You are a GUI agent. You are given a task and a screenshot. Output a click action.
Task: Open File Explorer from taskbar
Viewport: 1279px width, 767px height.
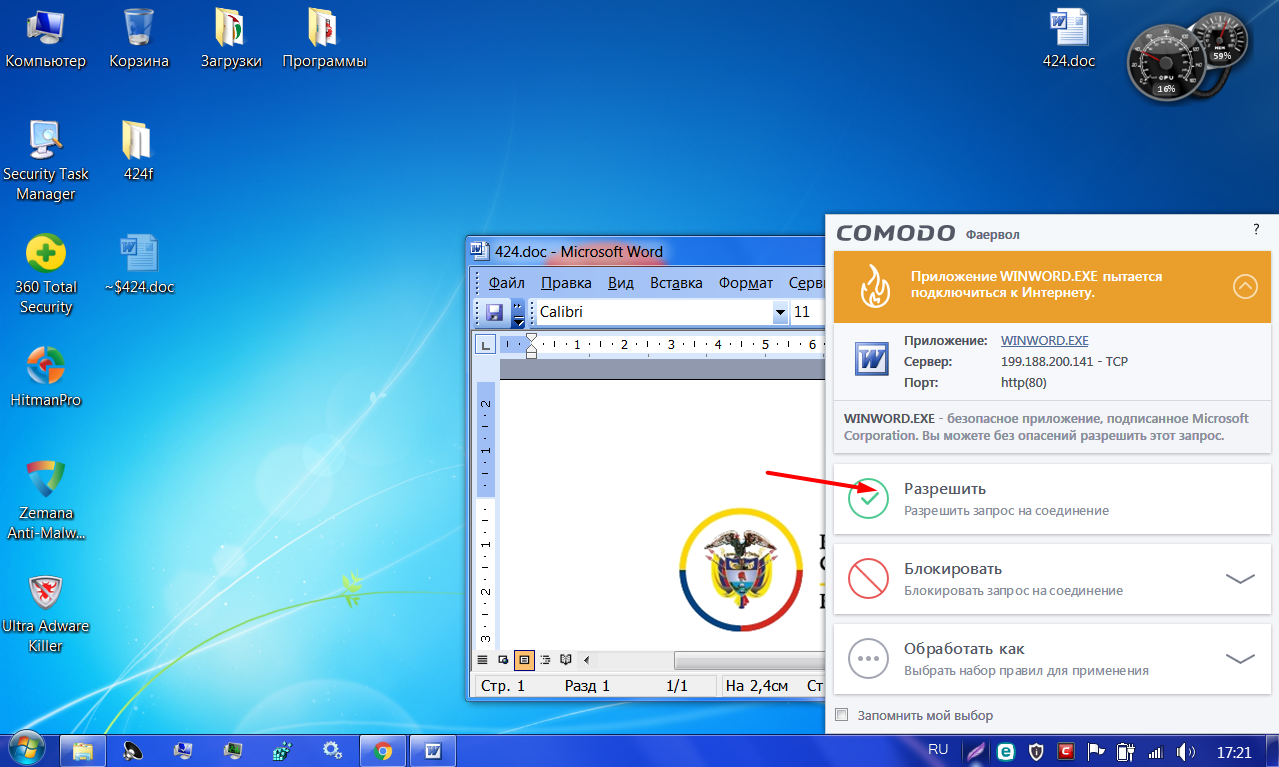click(83, 749)
